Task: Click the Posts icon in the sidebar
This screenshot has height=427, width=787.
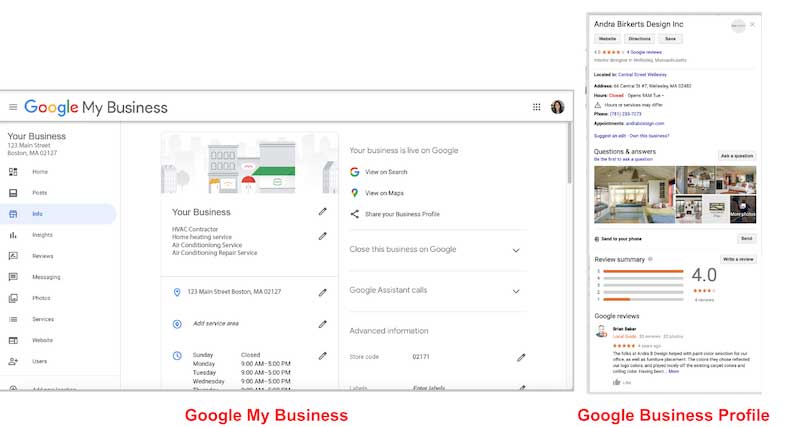Action: pyautogui.click(x=13, y=193)
